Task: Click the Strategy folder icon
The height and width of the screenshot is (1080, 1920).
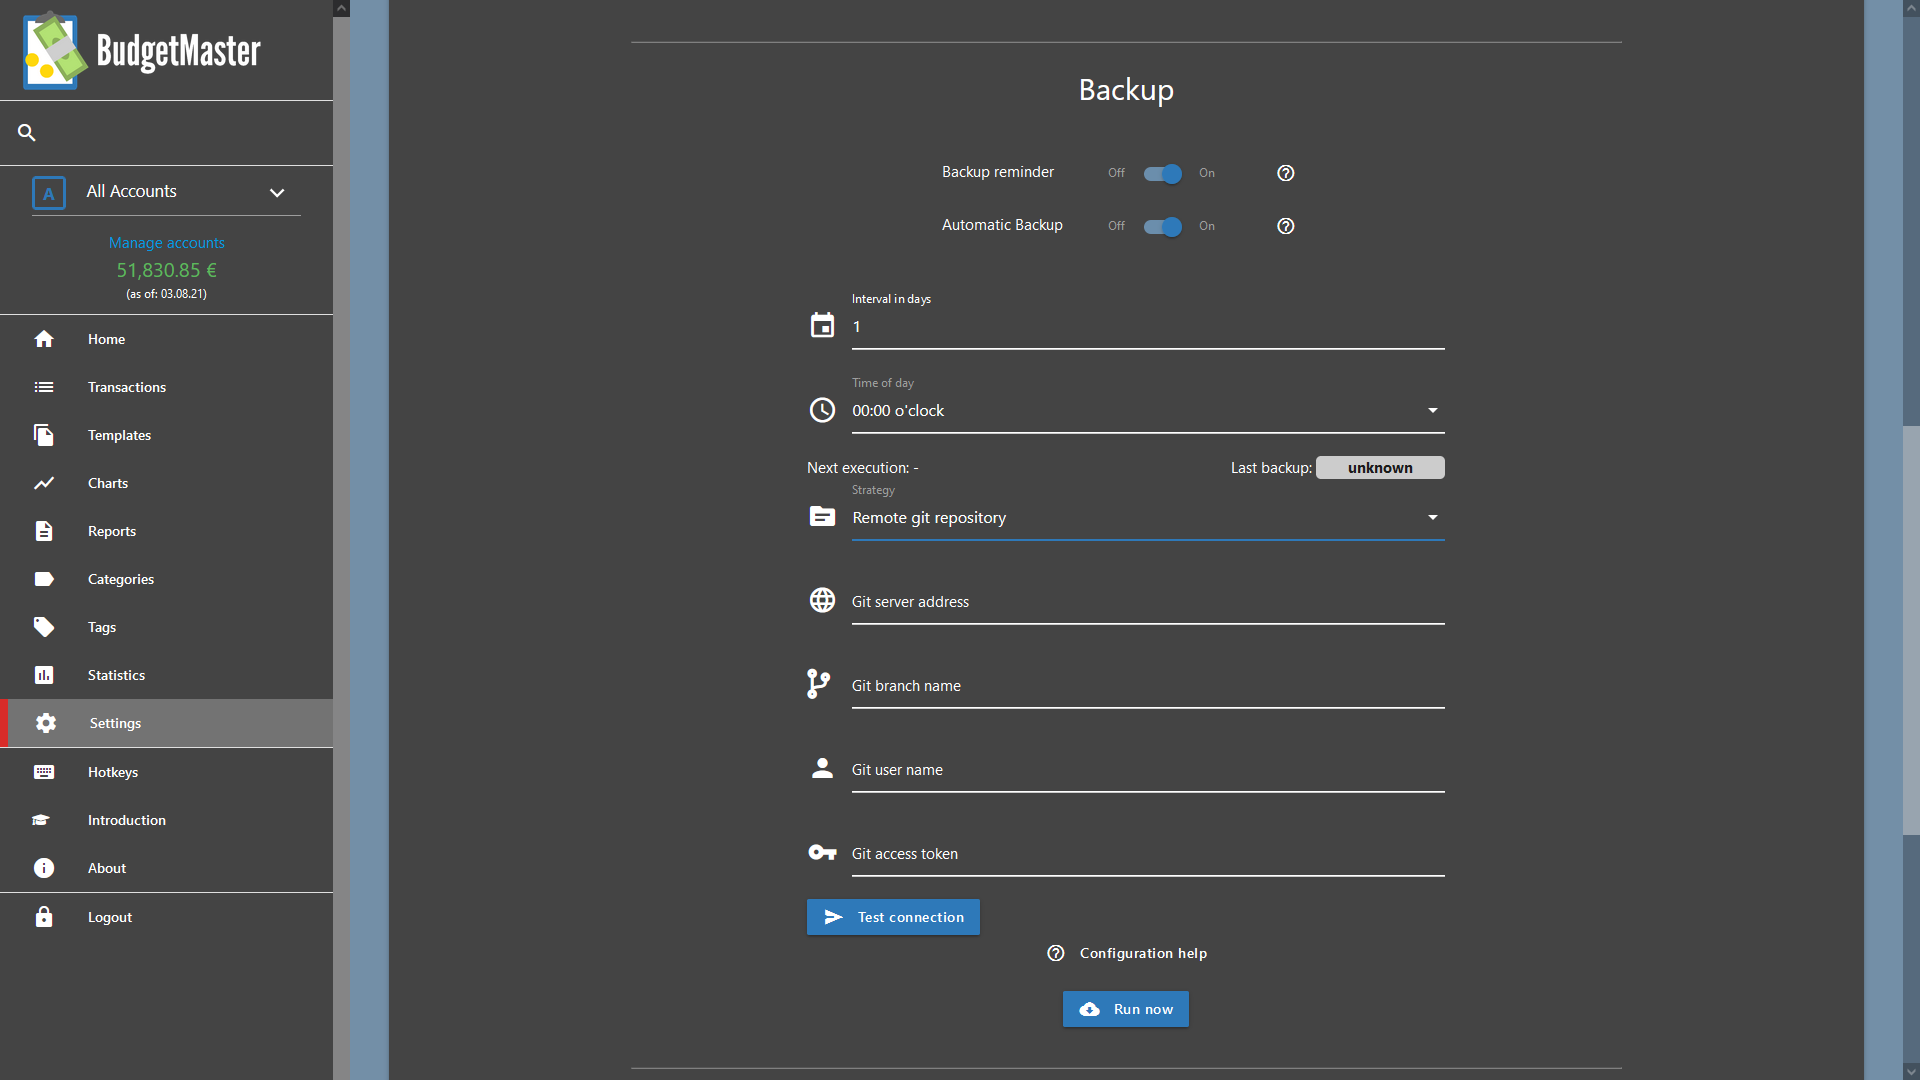Action: [x=822, y=516]
